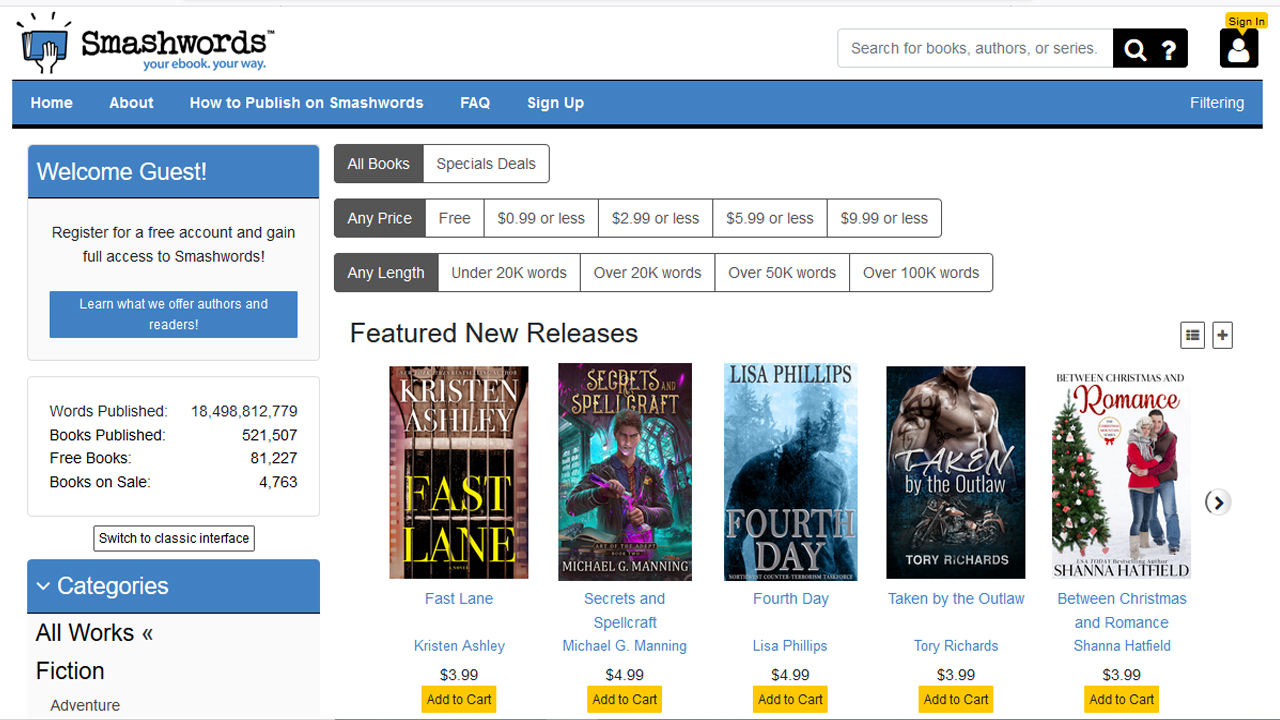This screenshot has width=1280, height=720.
Task: Open the Filtering options
Action: [1217, 103]
